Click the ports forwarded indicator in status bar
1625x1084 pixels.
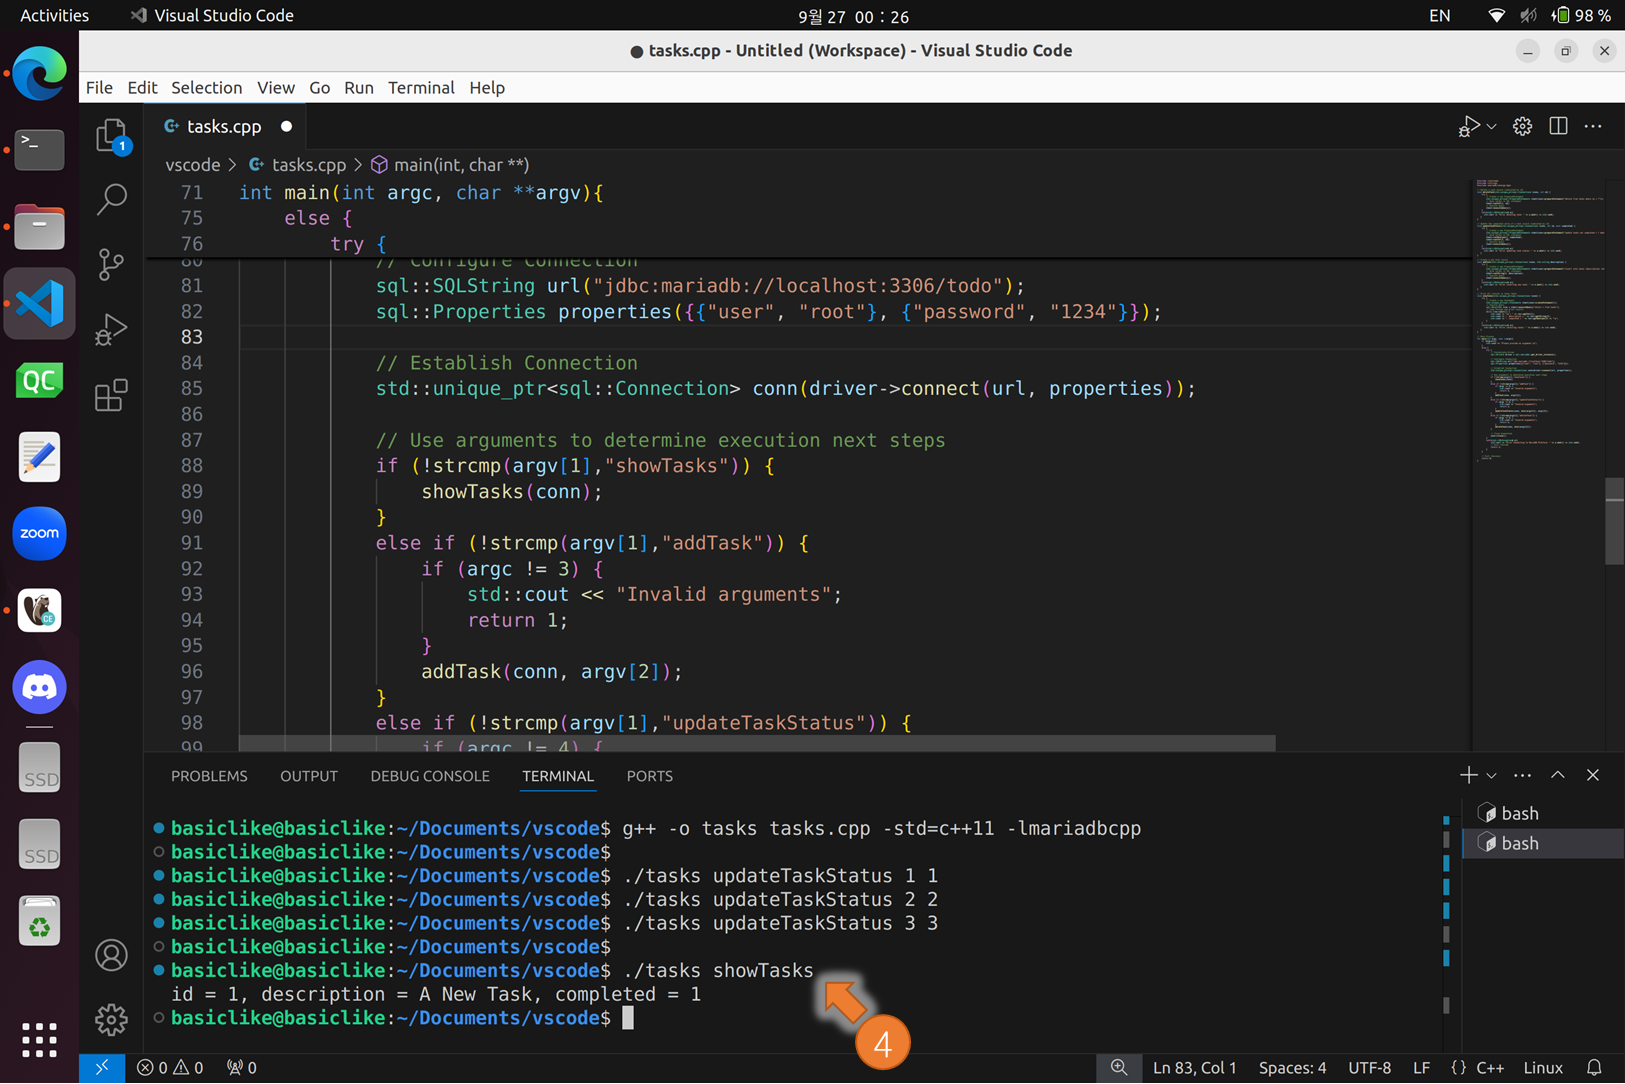(x=242, y=1068)
